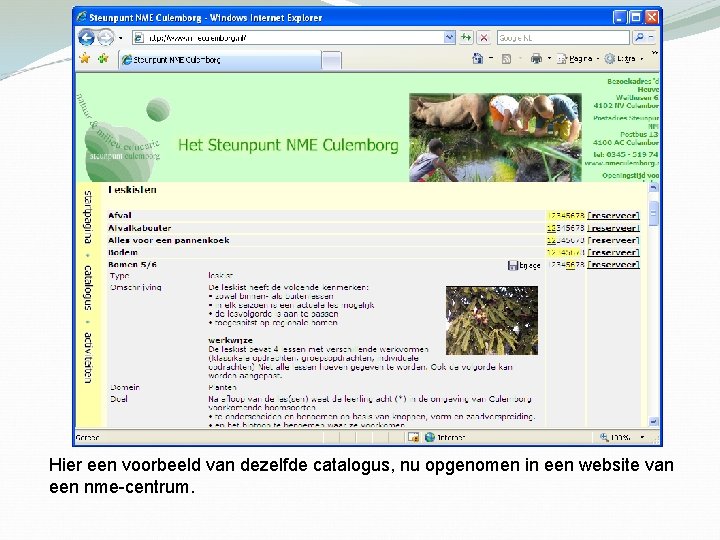Click the RSS feeds icon
The height and width of the screenshot is (540, 720).
coord(506,59)
